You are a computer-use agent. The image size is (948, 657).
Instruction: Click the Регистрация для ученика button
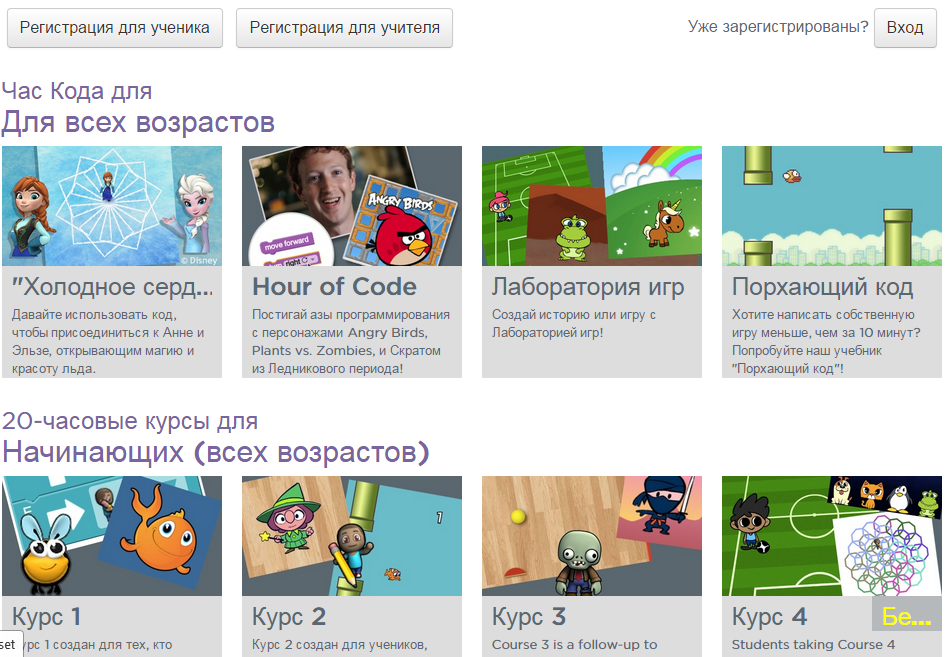[x=115, y=28]
